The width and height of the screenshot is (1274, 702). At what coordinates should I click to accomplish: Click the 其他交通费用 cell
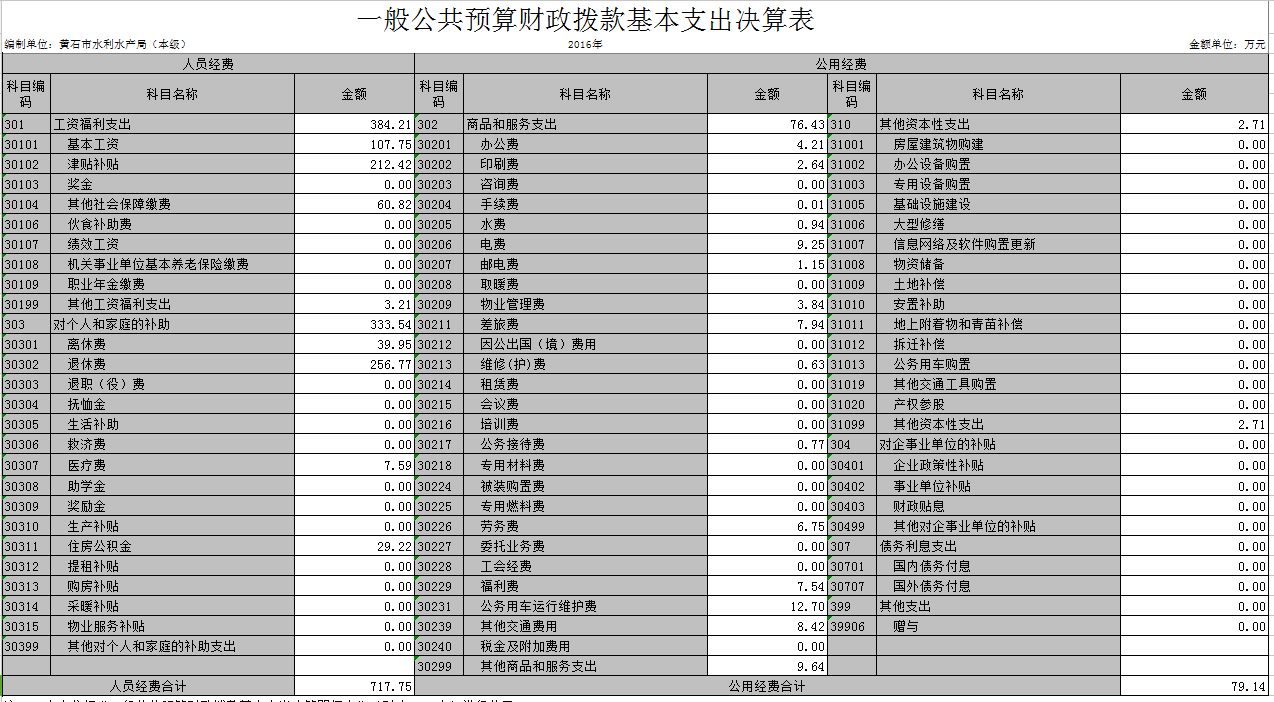click(x=586, y=627)
